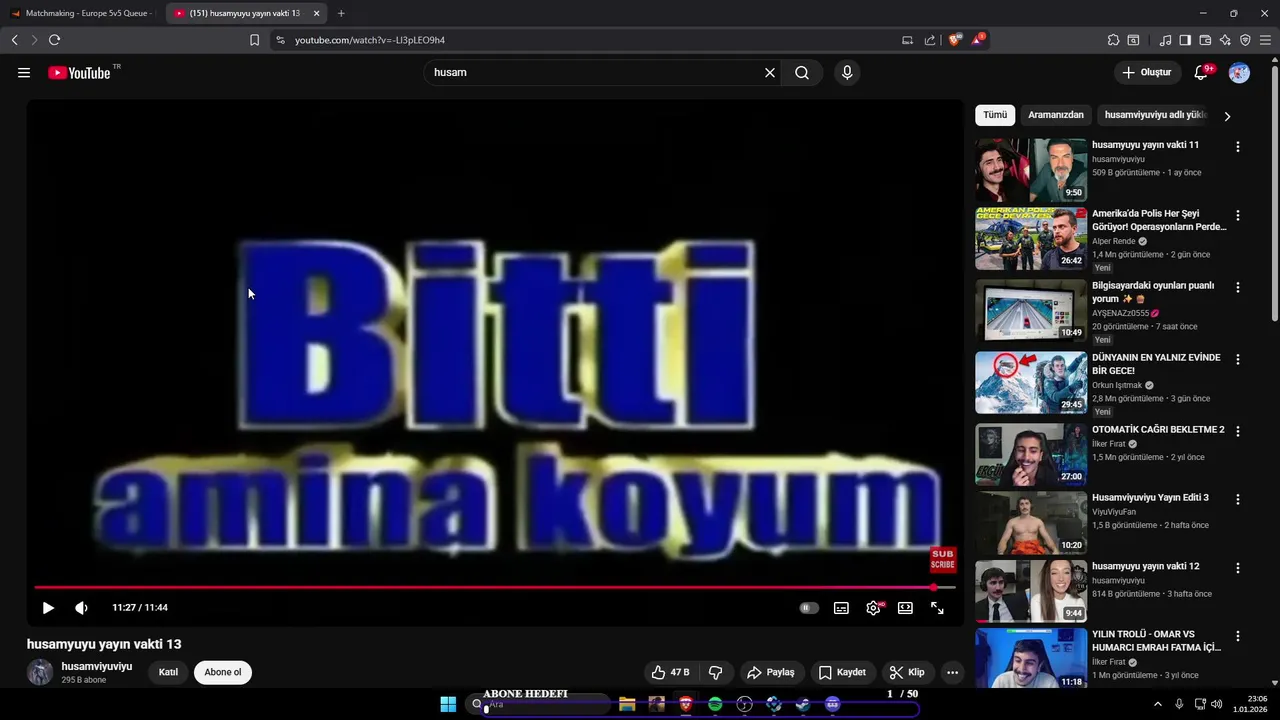This screenshot has height=720, width=1280.
Task: Toggle the browser sidebar panel
Action: pos(1185,40)
